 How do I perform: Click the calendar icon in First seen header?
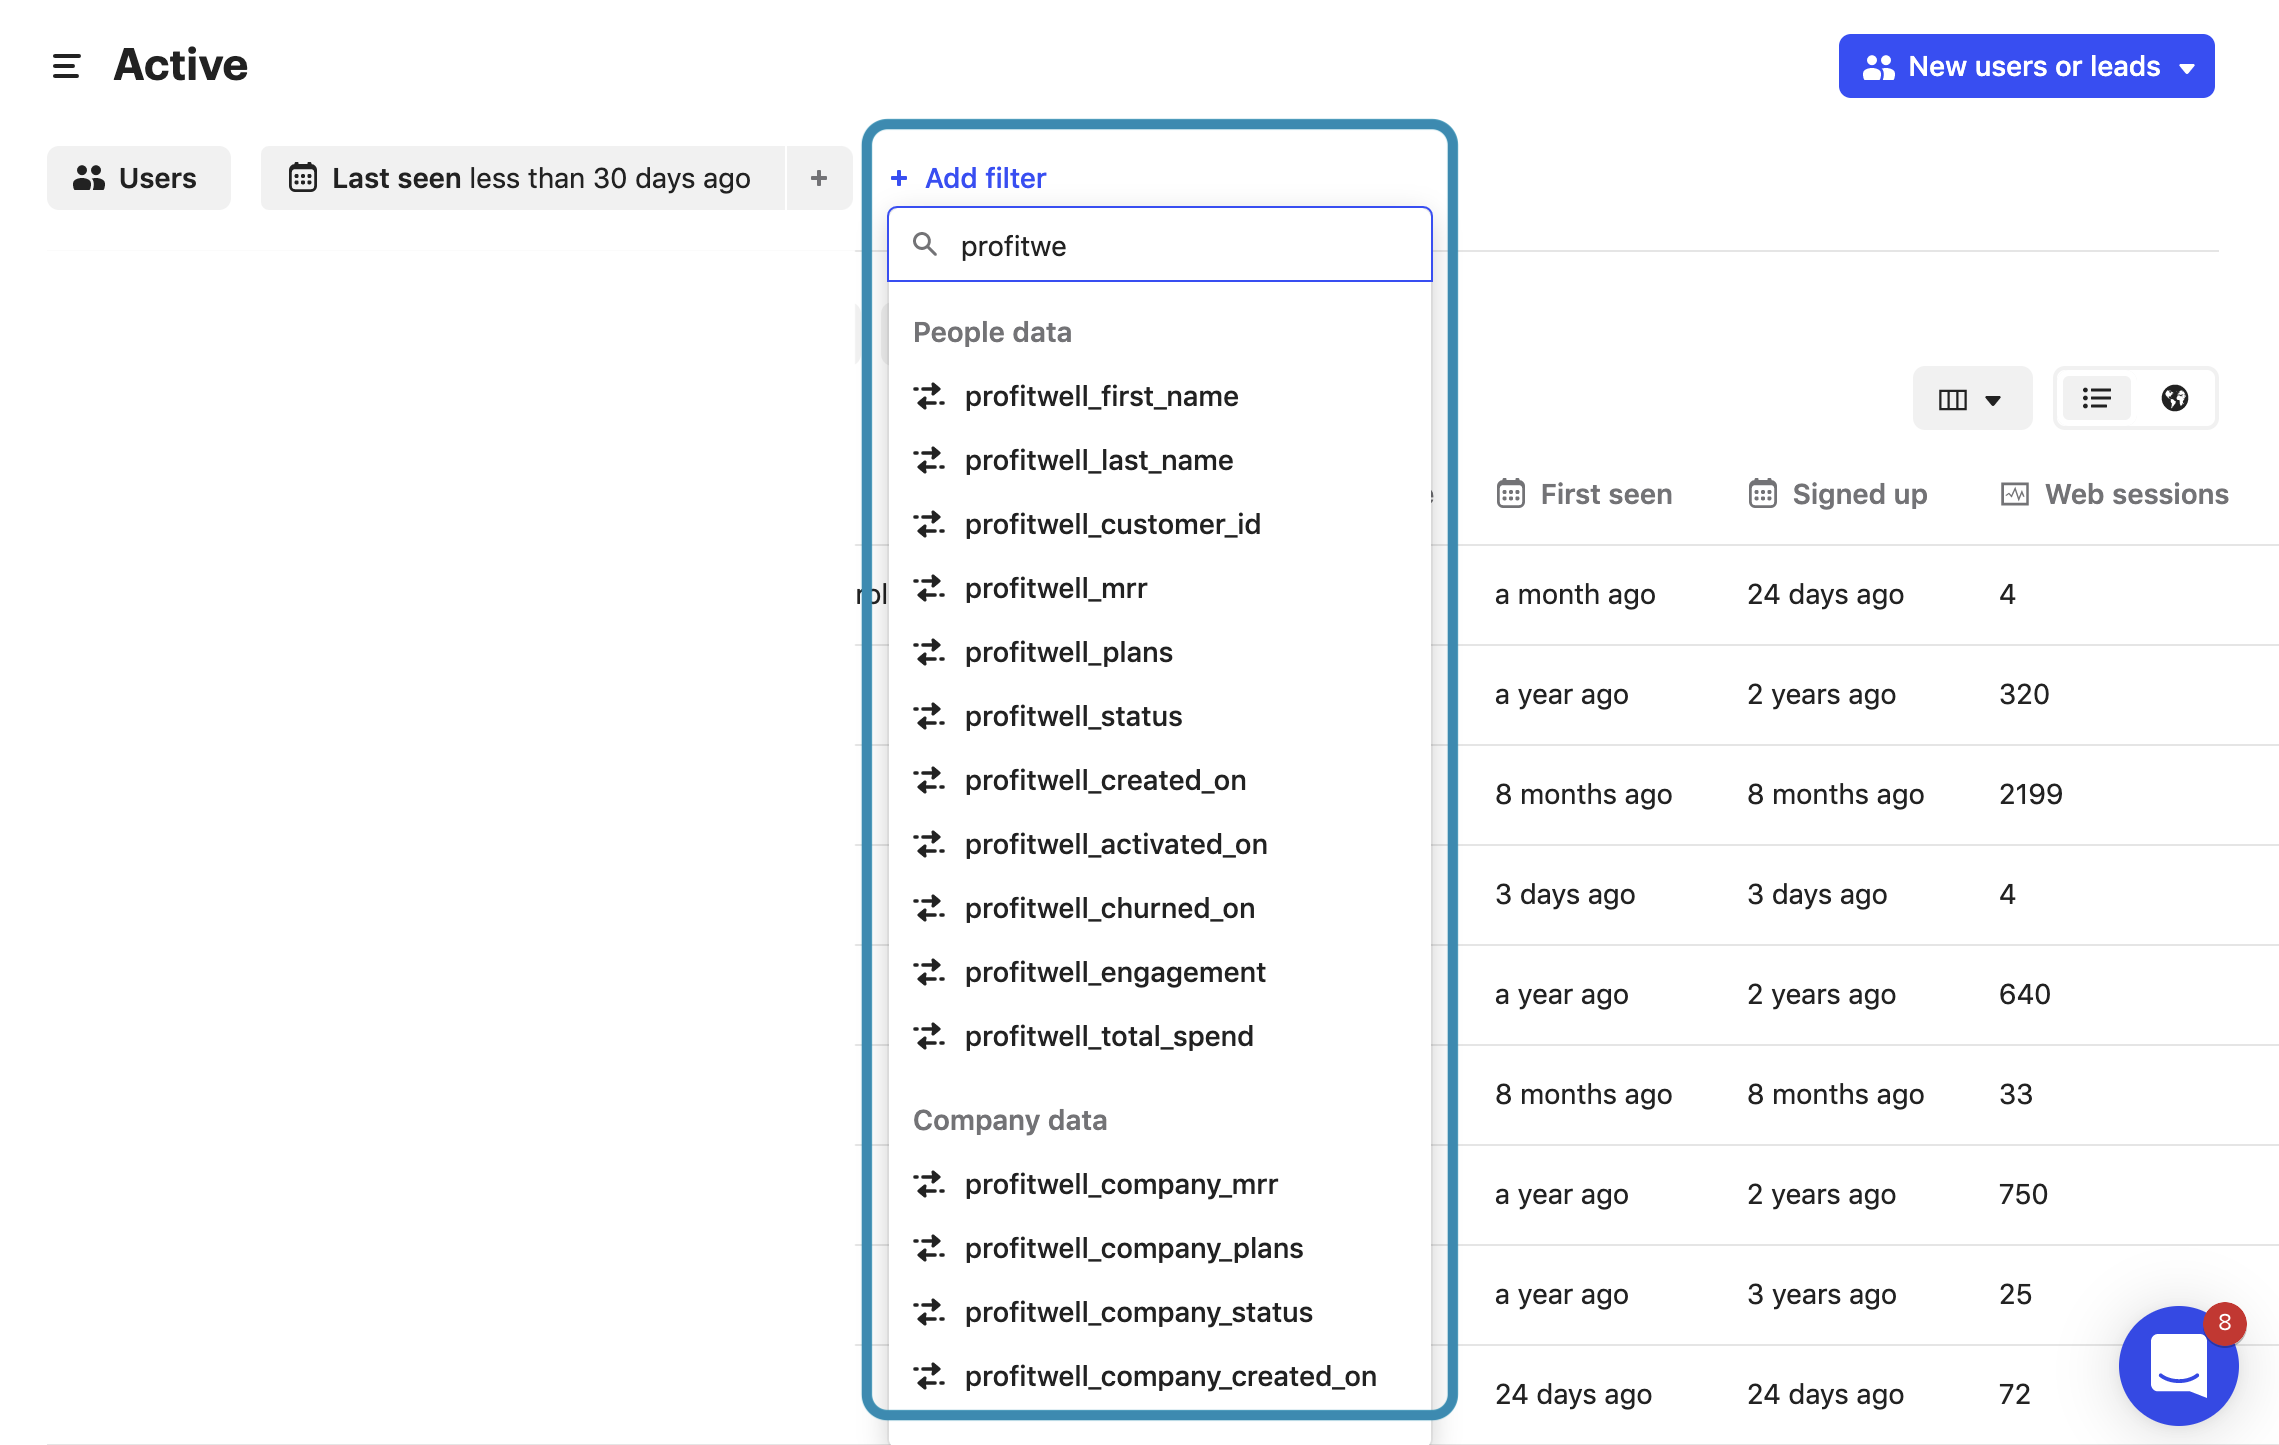(1511, 494)
